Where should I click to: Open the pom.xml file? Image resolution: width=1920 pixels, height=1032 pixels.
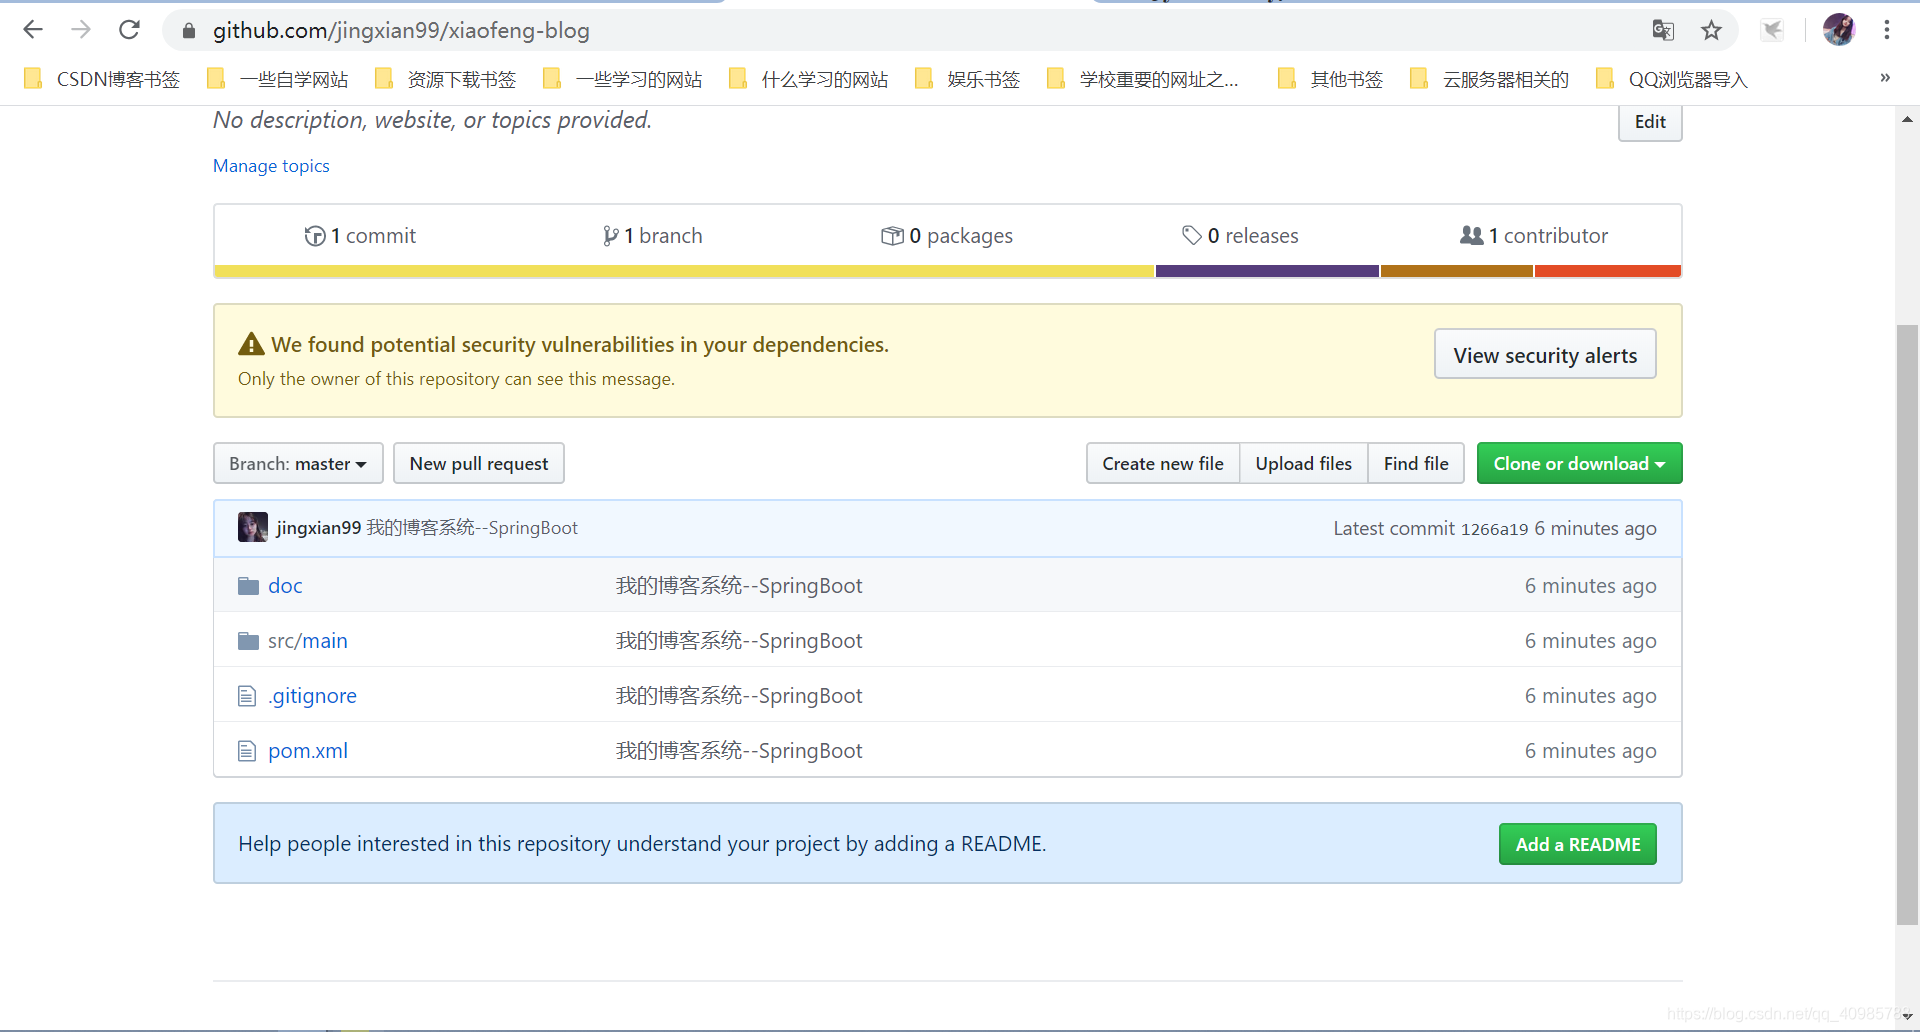308,751
